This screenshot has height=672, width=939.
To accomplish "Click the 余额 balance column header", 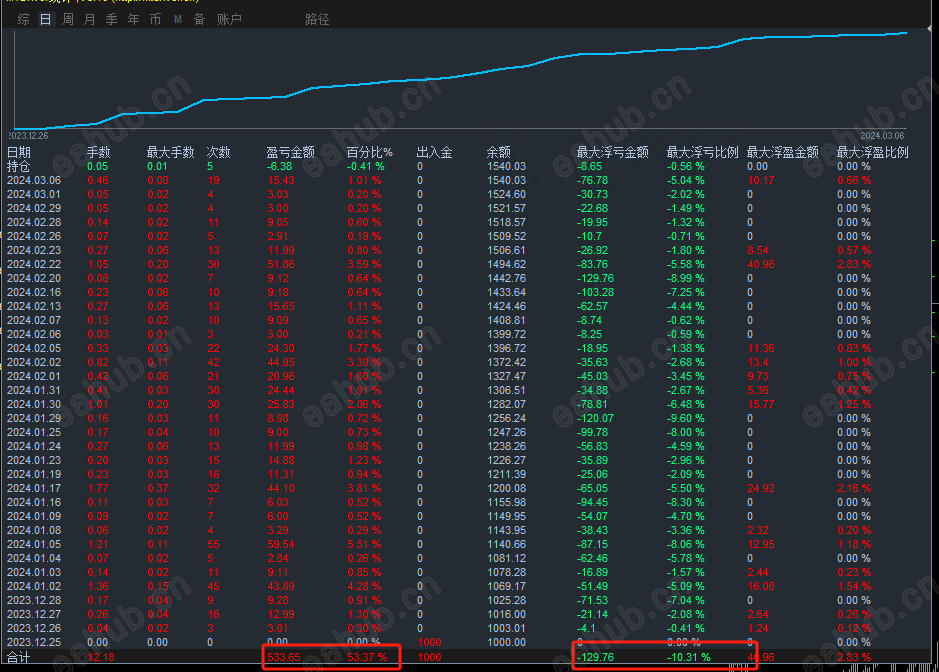I will pos(498,152).
